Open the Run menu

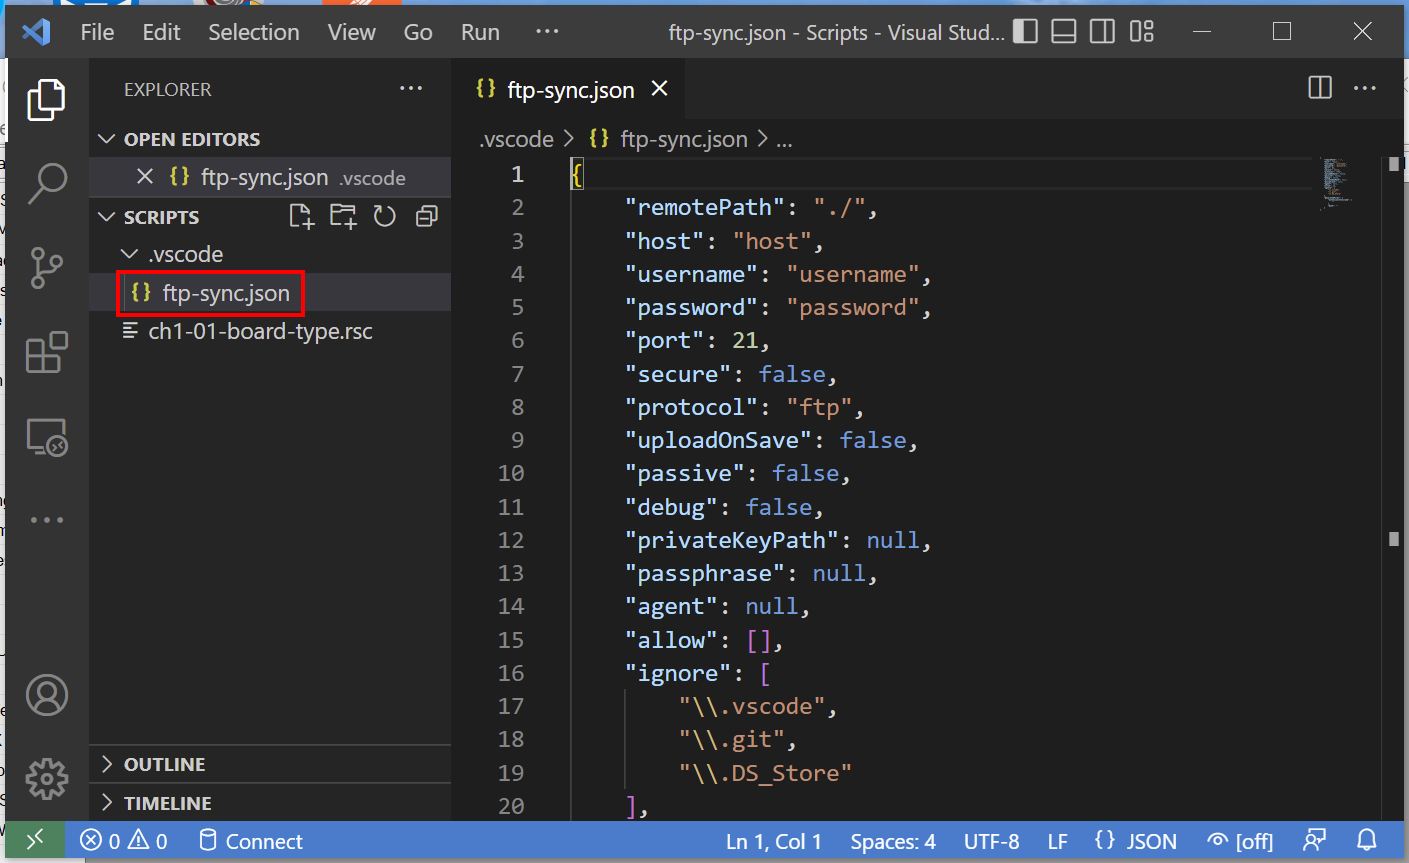coord(480,32)
